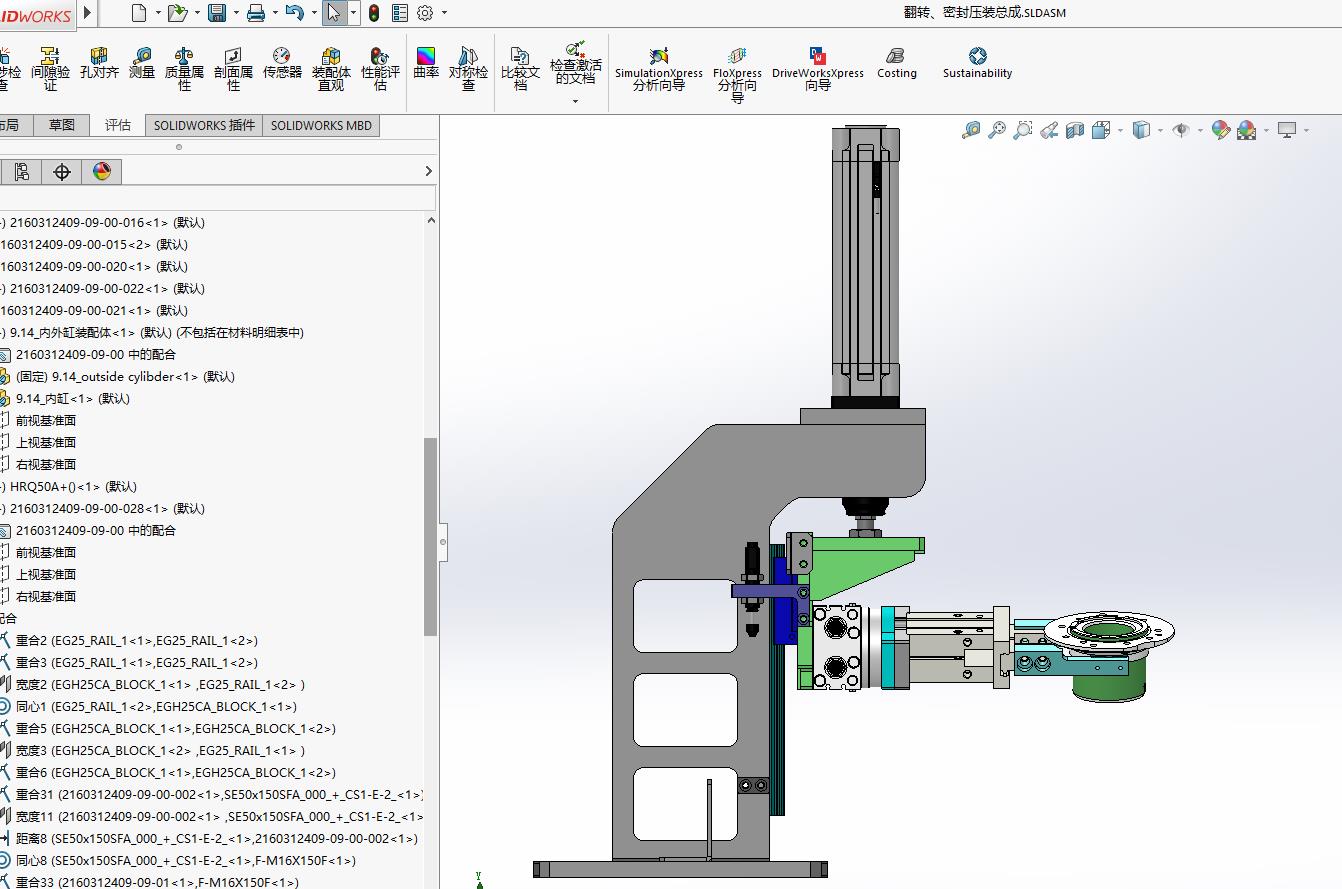The height and width of the screenshot is (889, 1342).
Task: Create a new document with the New icon
Action: click(139, 13)
